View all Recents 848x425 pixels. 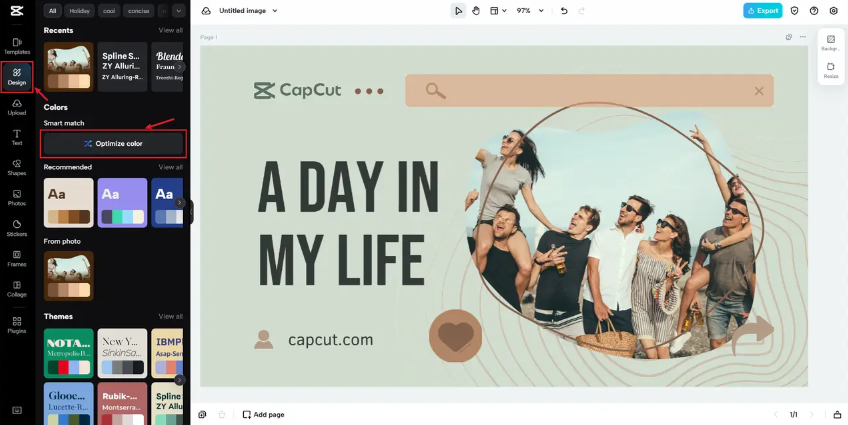click(170, 30)
